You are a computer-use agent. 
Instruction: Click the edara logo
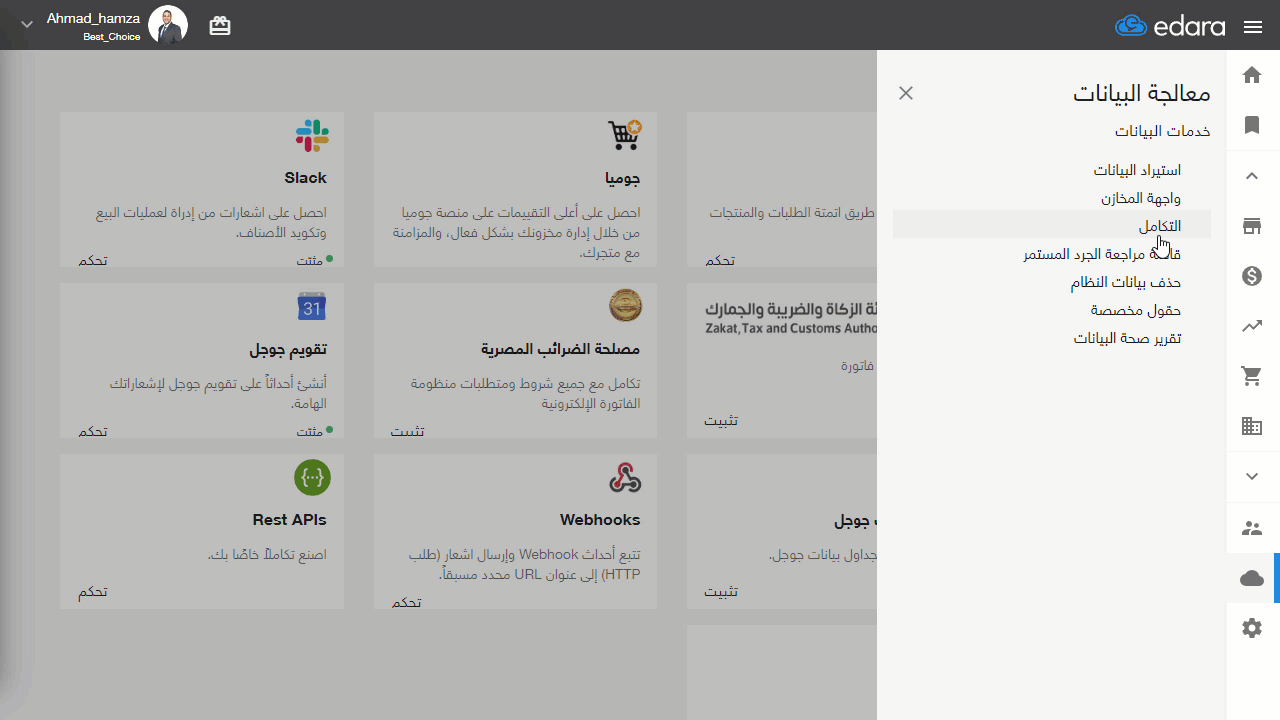coord(1170,26)
